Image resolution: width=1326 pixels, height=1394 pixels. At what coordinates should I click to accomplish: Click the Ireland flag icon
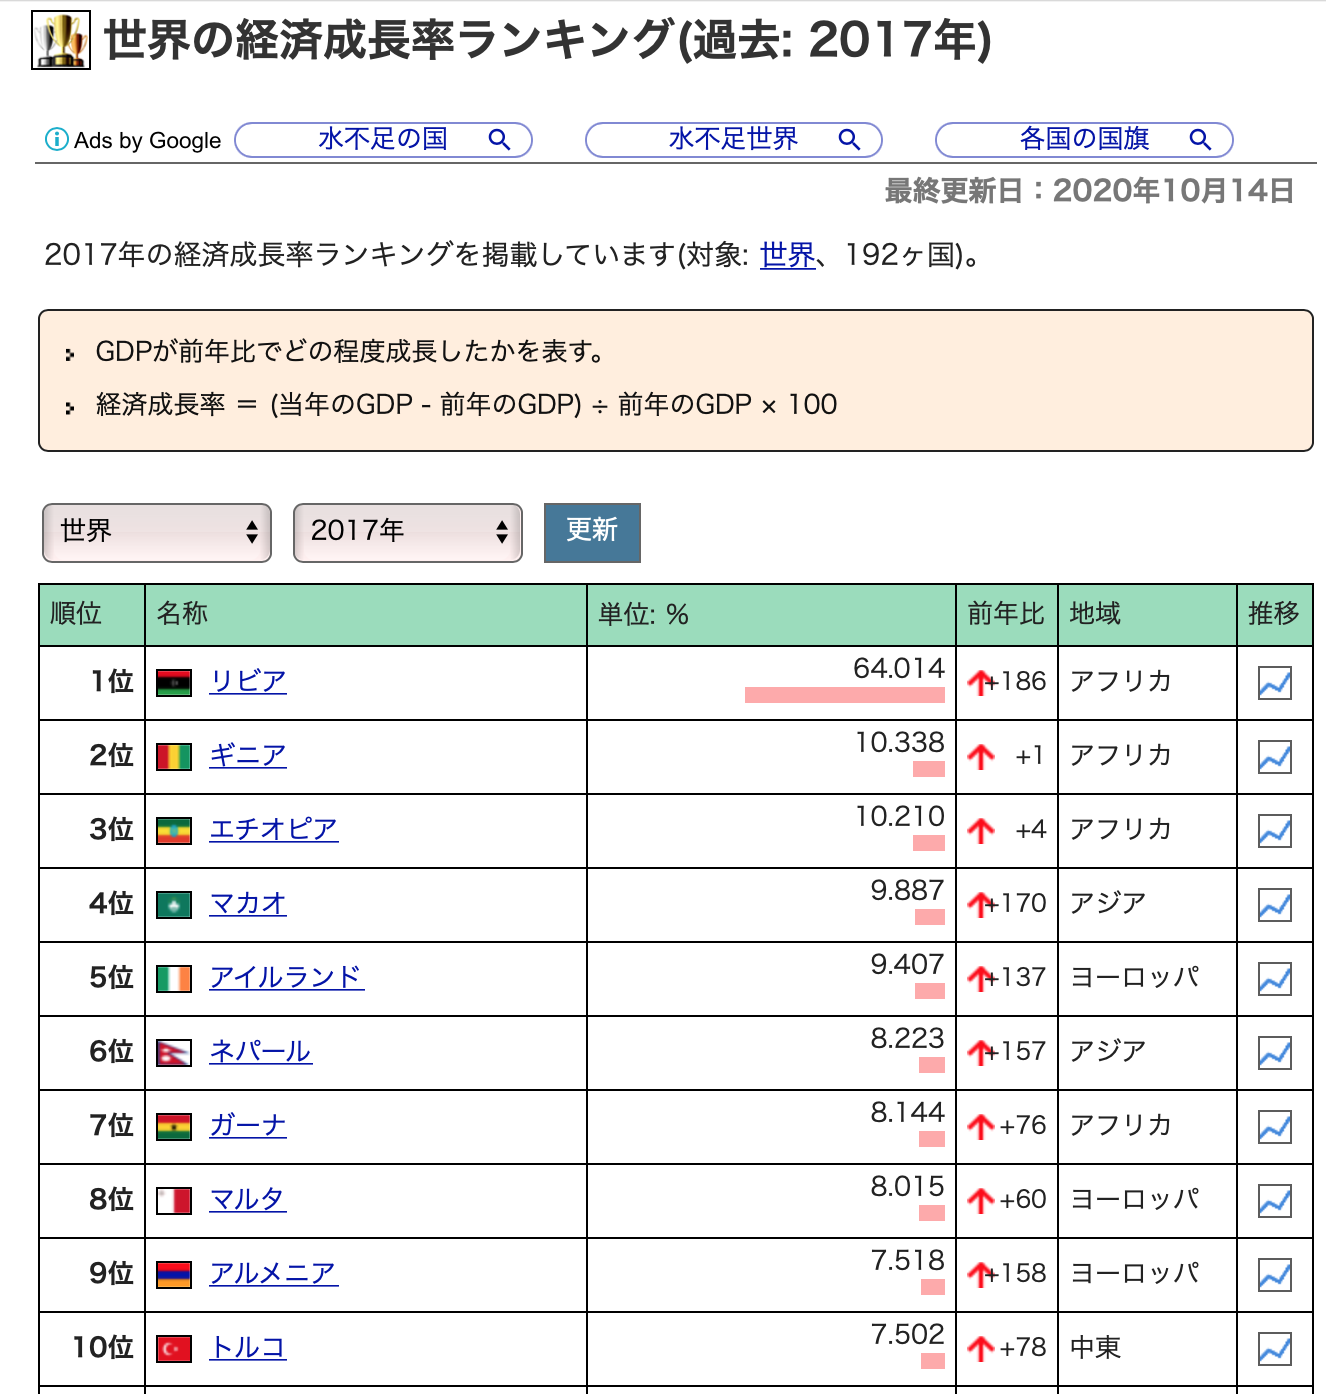pos(174,978)
